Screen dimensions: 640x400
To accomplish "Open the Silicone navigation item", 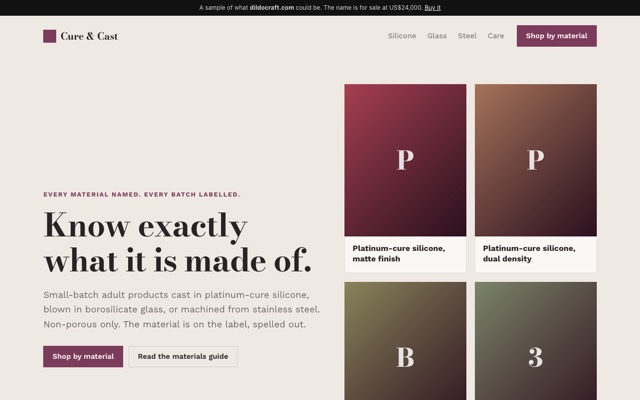I will tap(402, 36).
